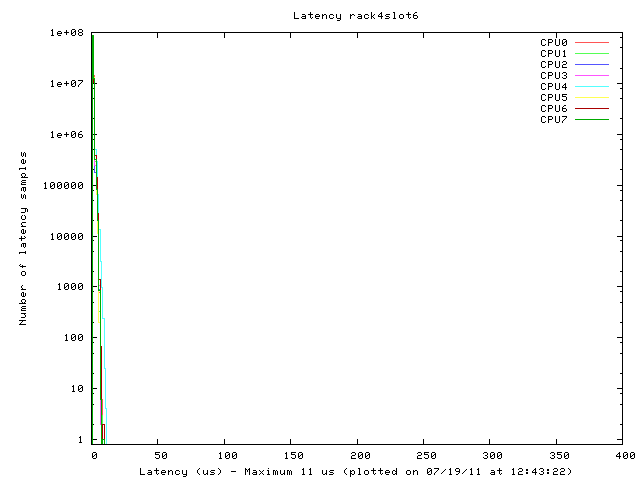This screenshot has height=480, width=640.
Task: Click the magenta CPU3 legend line sample
Action: coord(592,76)
